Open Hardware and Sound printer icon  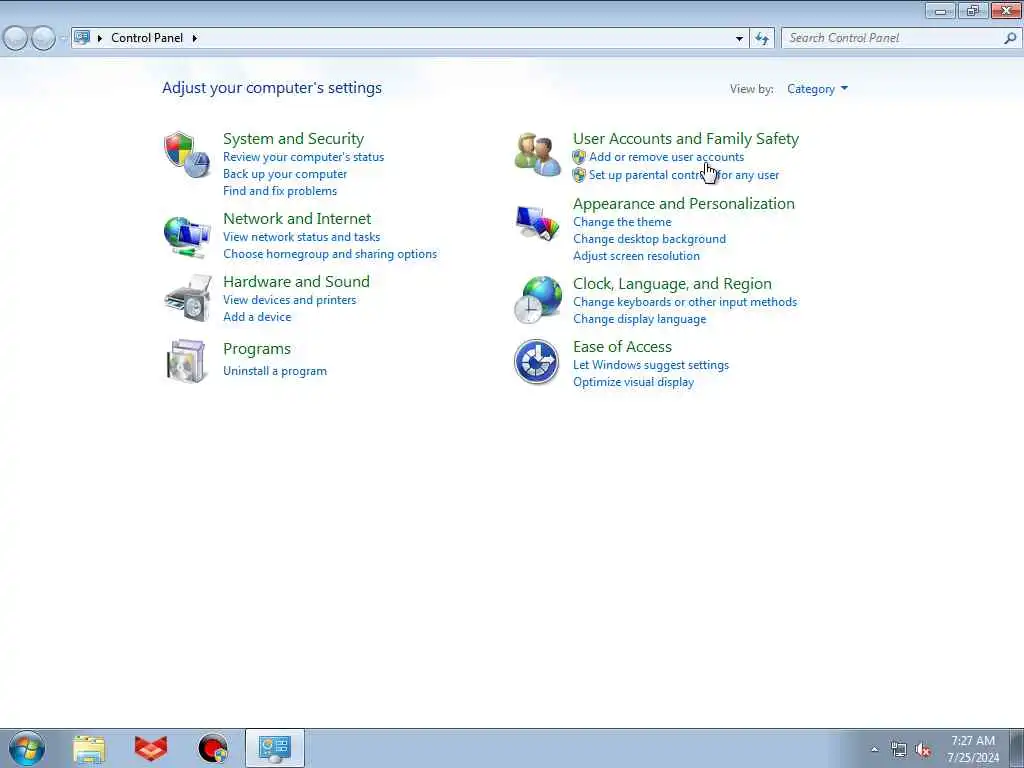(188, 298)
